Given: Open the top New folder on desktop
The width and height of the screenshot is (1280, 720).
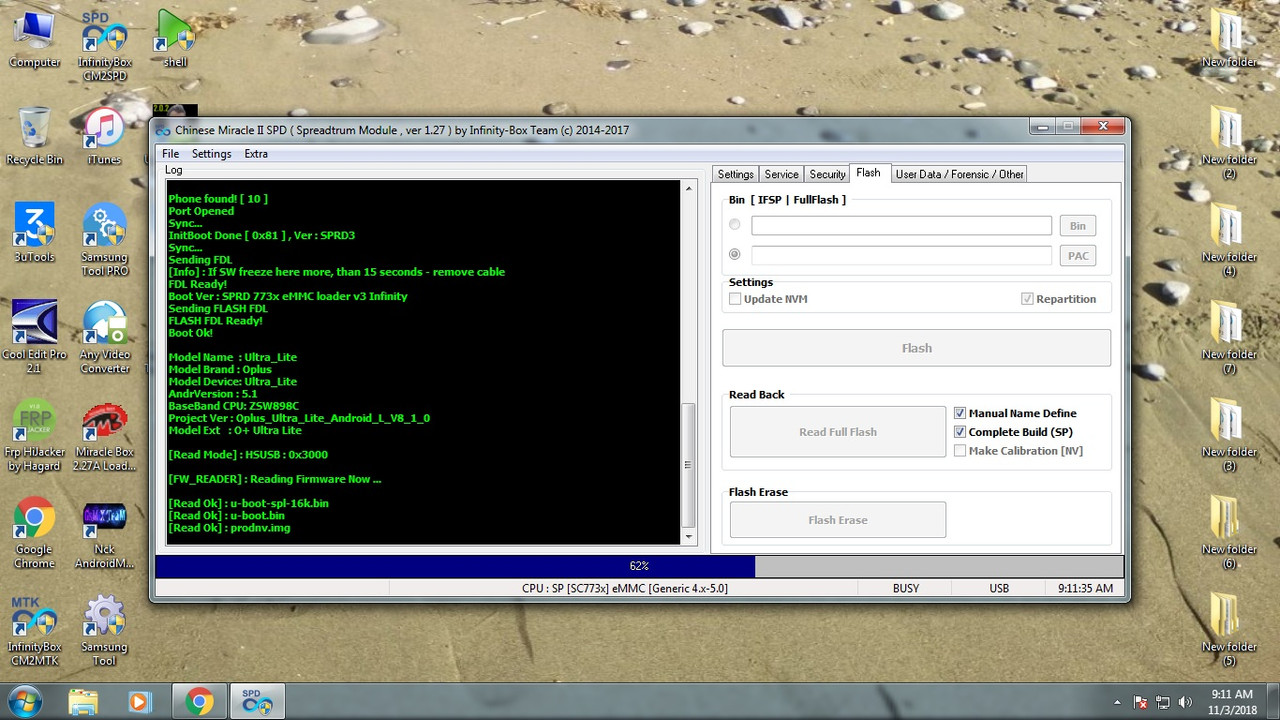Looking at the screenshot, I should [x=1229, y=40].
